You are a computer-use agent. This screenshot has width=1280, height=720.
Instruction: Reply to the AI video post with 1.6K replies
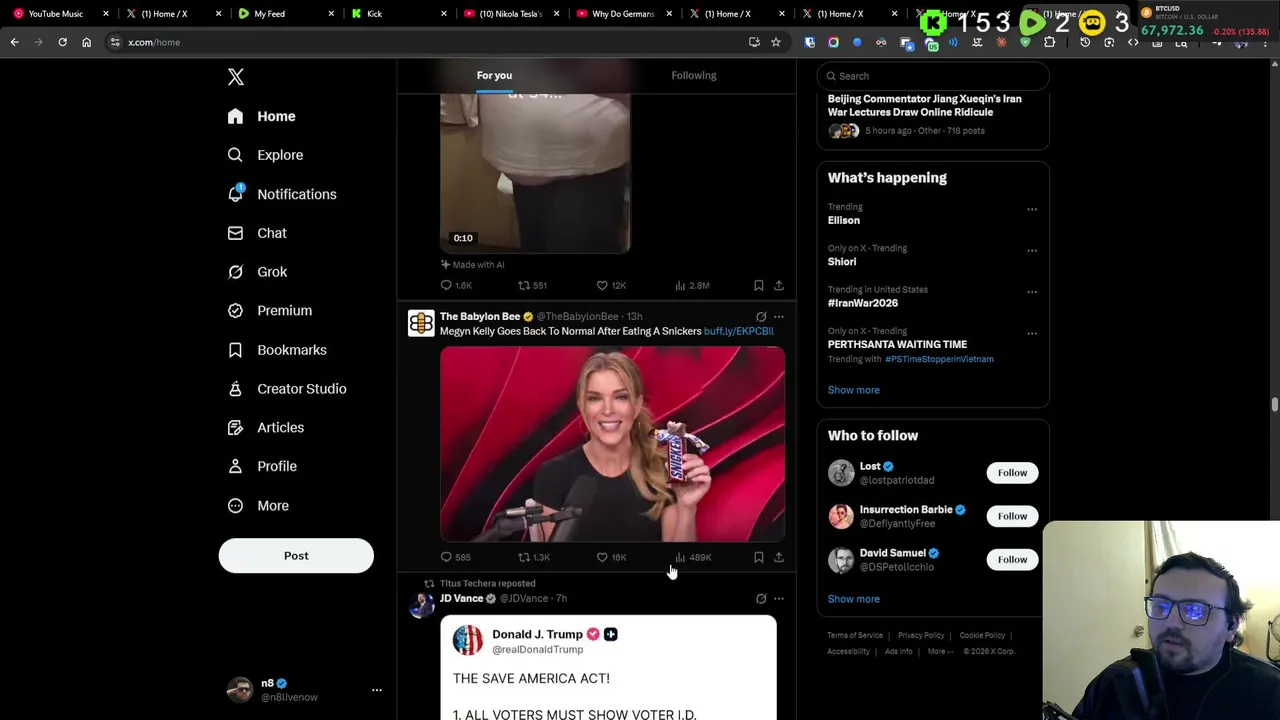[456, 286]
